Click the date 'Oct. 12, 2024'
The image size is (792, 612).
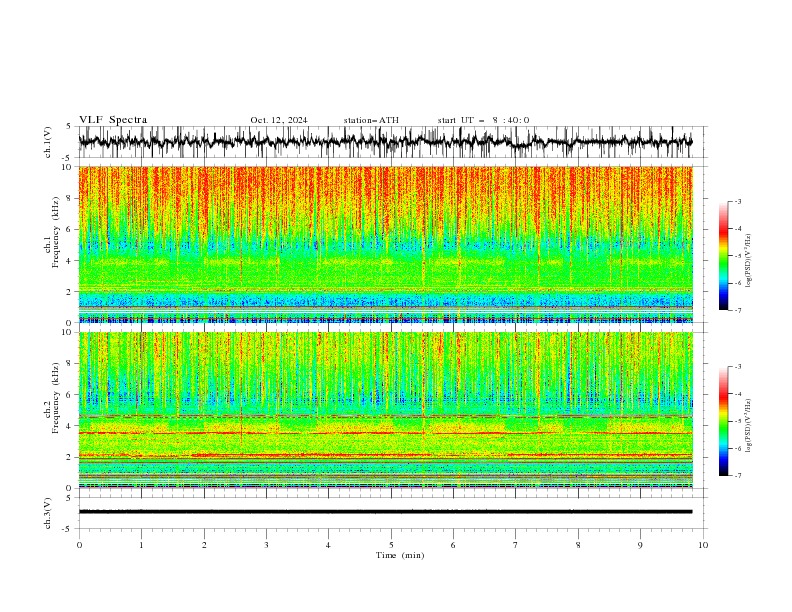click(279, 120)
